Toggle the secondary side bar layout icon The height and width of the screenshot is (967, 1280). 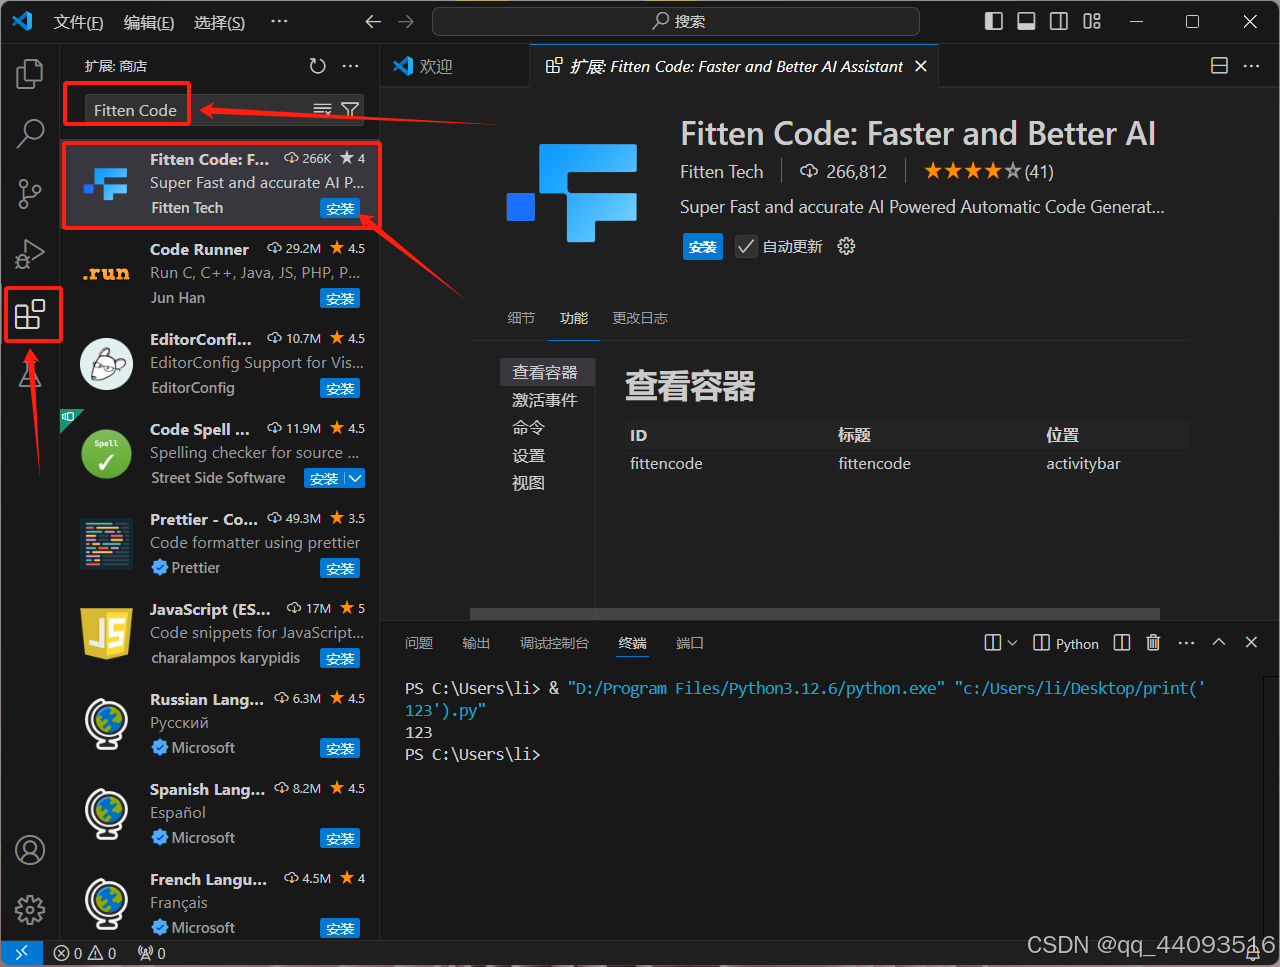coord(1059,21)
